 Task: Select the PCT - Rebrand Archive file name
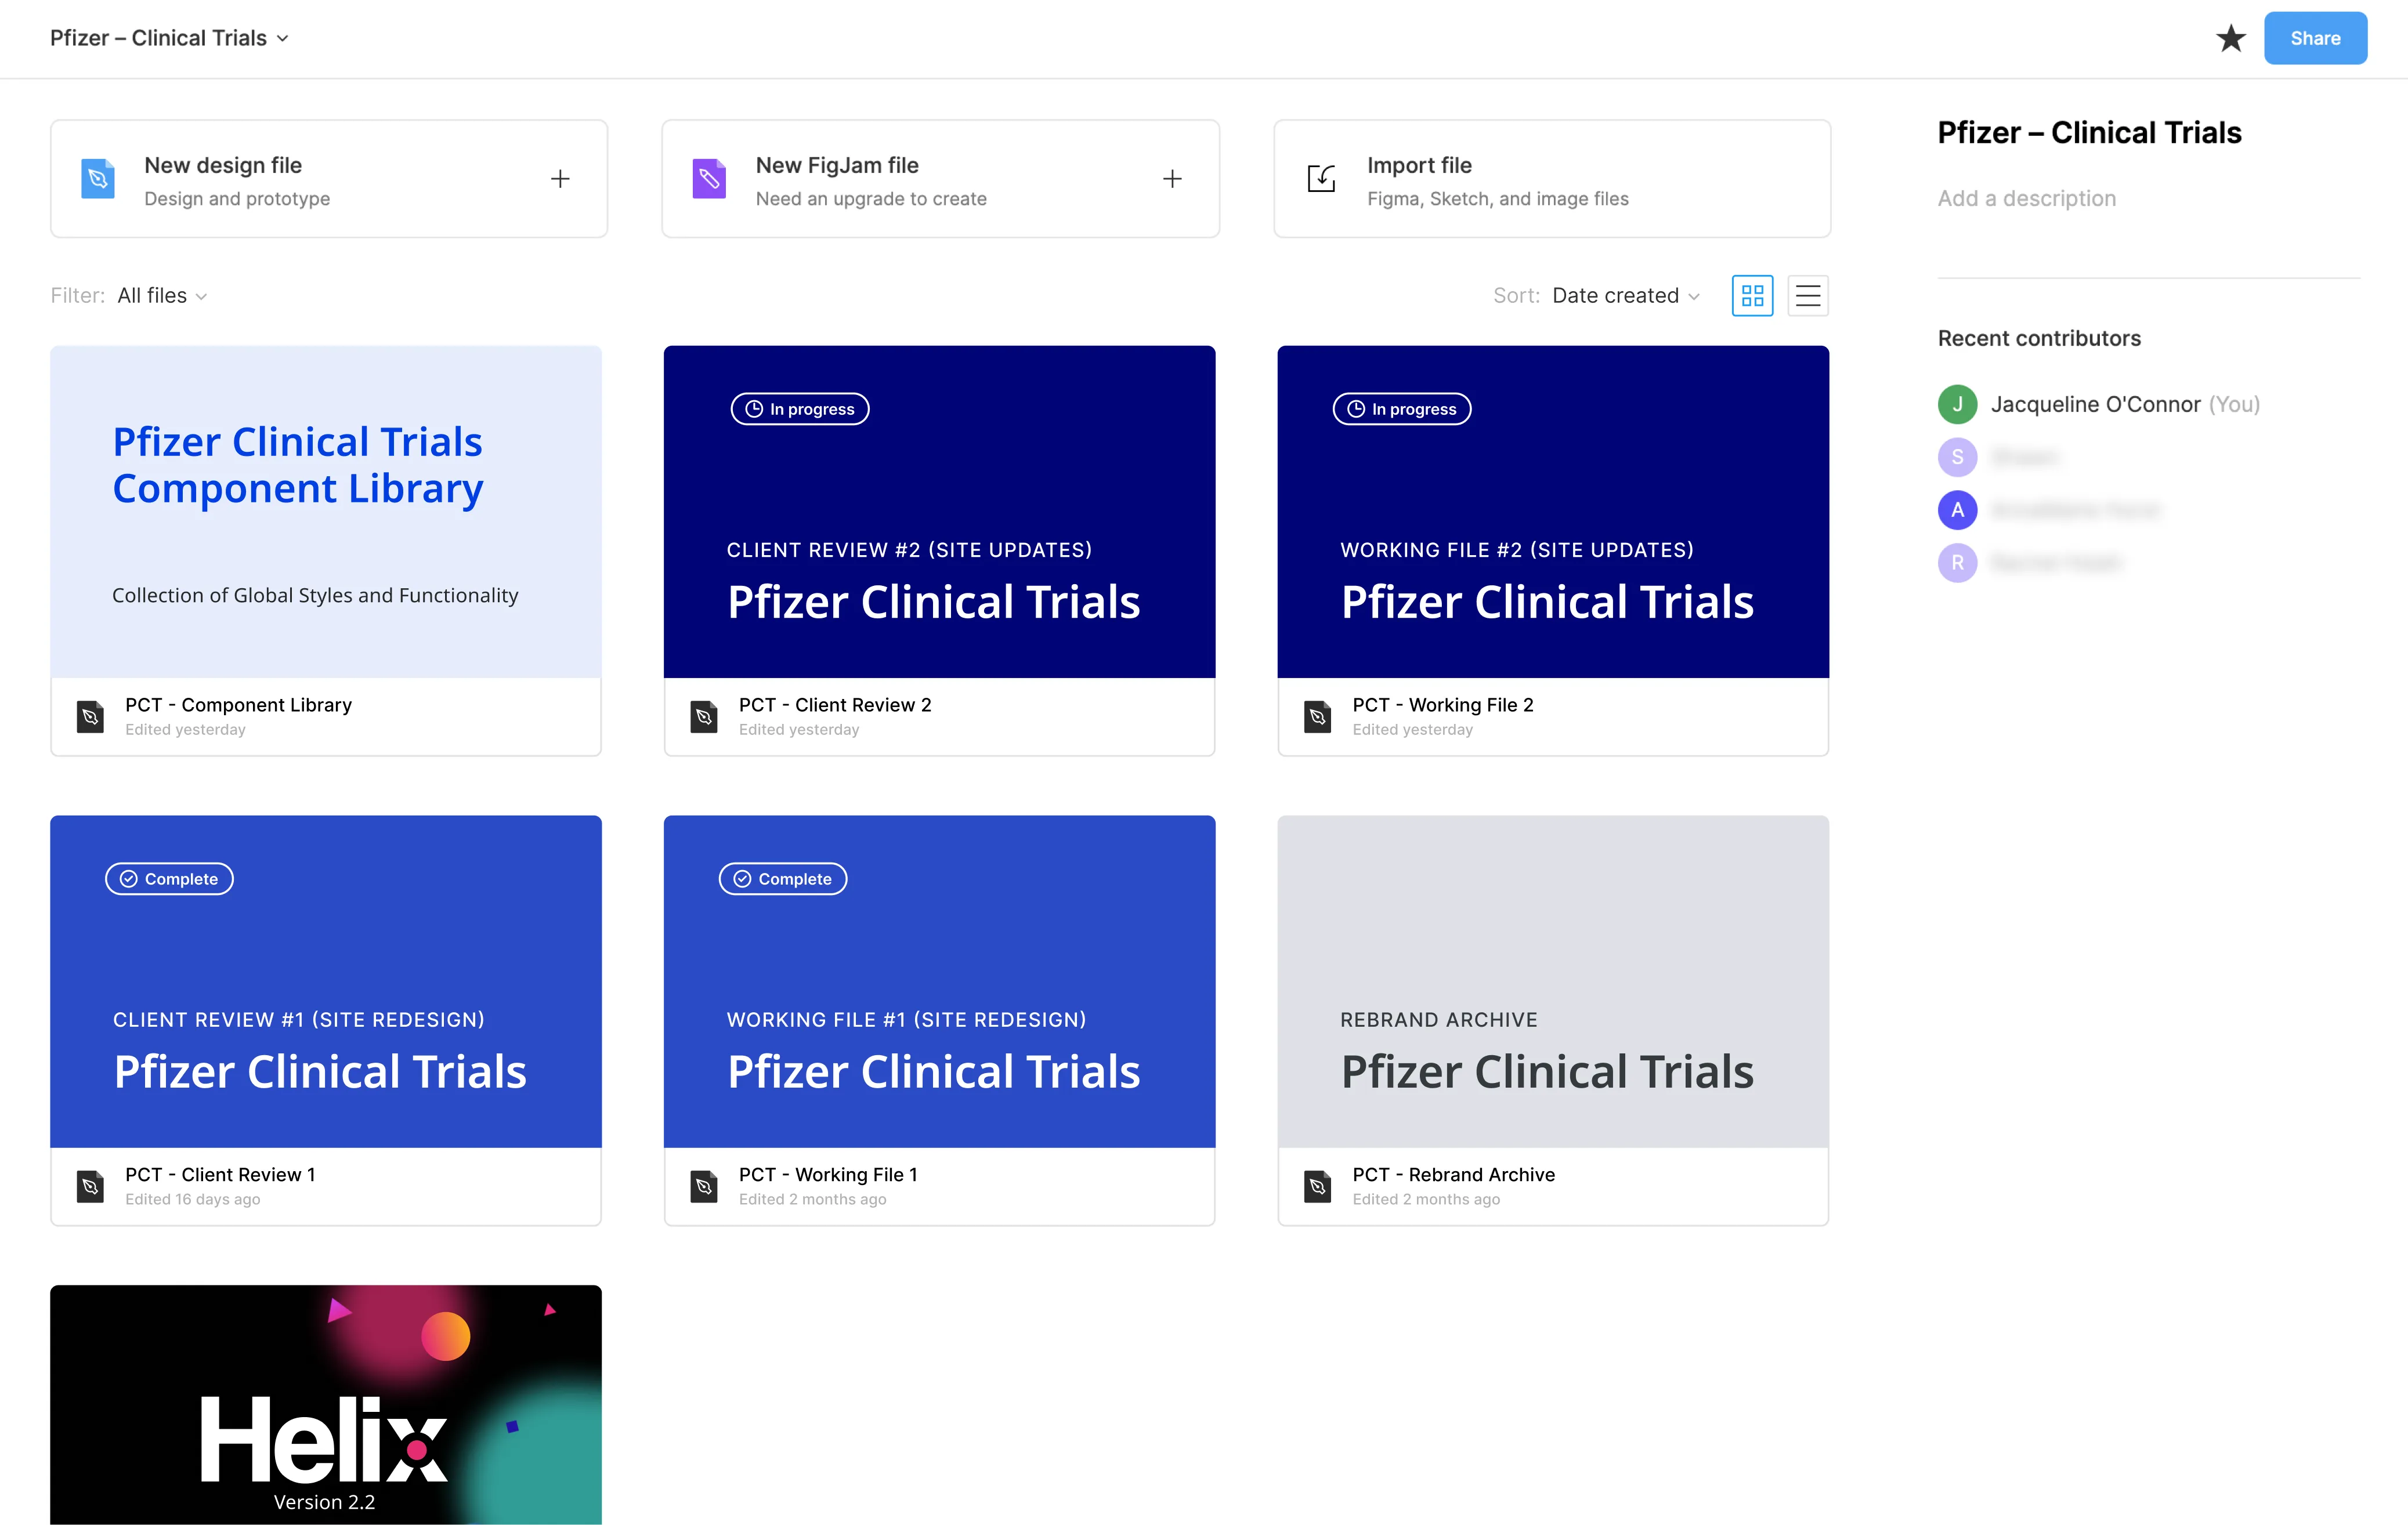coord(1454,1174)
